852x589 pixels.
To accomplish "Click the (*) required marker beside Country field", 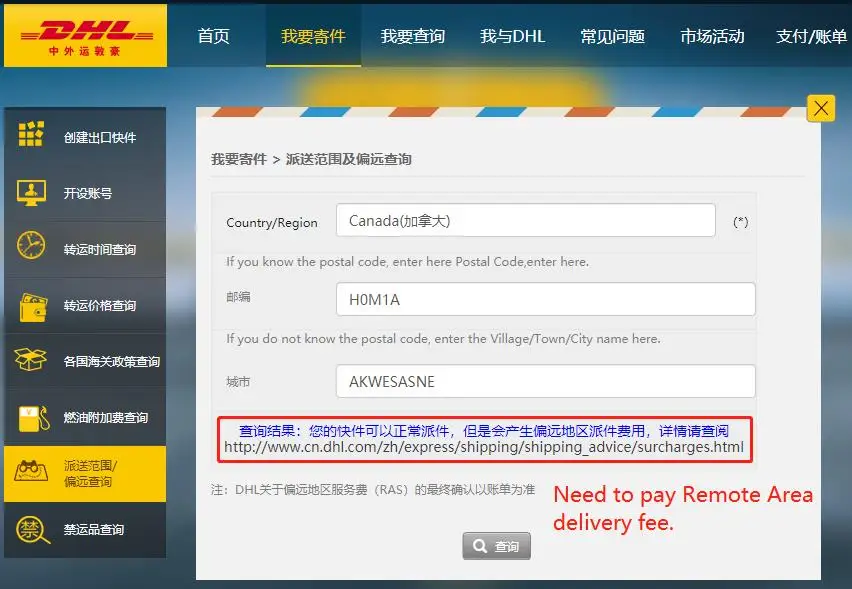I will pyautogui.click(x=741, y=222).
